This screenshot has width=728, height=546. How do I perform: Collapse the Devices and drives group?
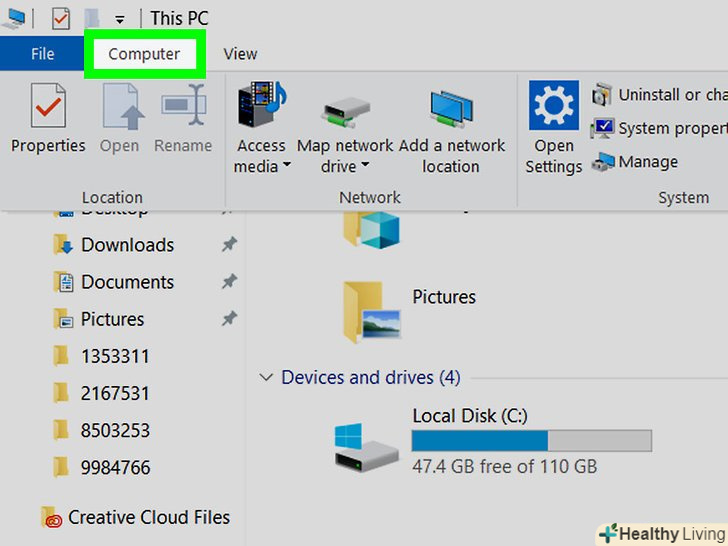pyautogui.click(x=266, y=377)
